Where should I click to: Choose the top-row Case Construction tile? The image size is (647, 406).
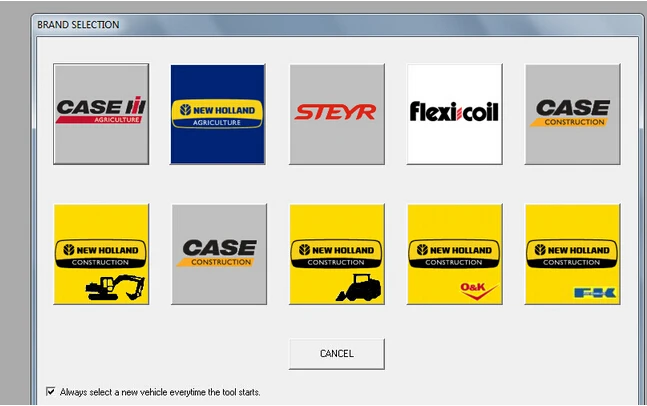pos(572,114)
